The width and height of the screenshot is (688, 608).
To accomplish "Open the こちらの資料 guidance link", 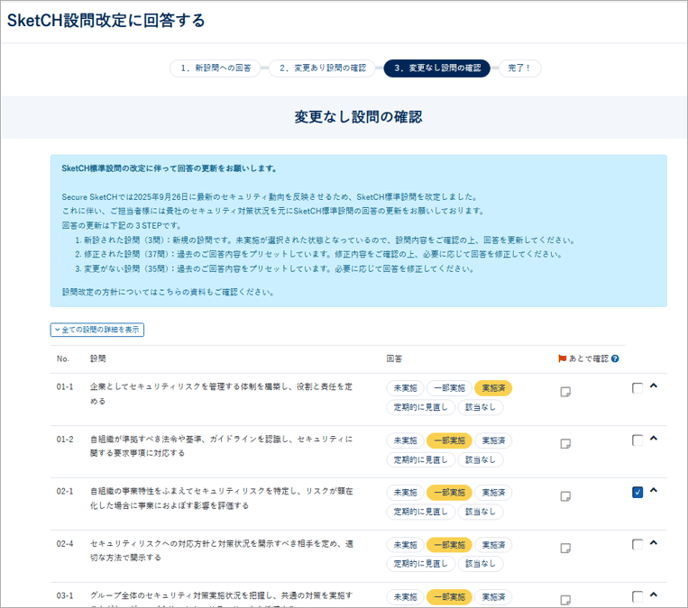I will [182, 292].
